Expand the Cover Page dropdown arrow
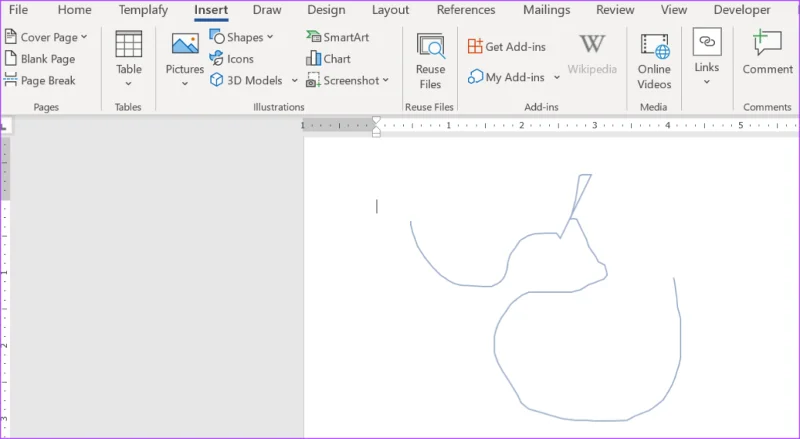800x439 pixels. pos(84,37)
